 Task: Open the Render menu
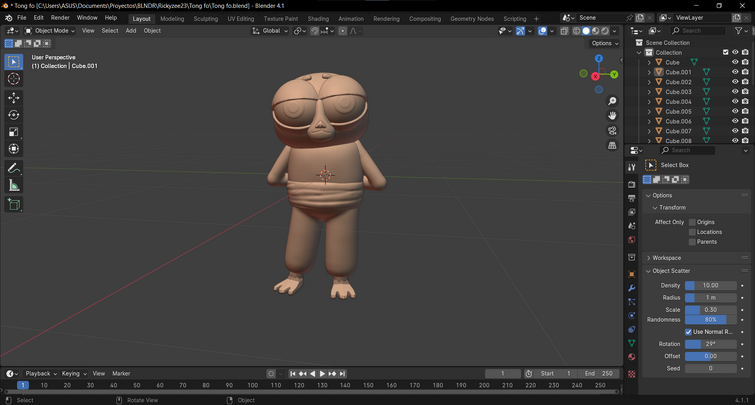tap(60, 18)
